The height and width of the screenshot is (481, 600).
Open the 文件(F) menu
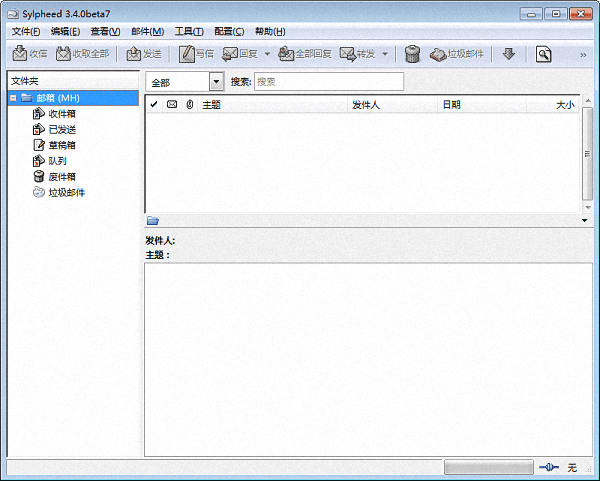[26, 31]
